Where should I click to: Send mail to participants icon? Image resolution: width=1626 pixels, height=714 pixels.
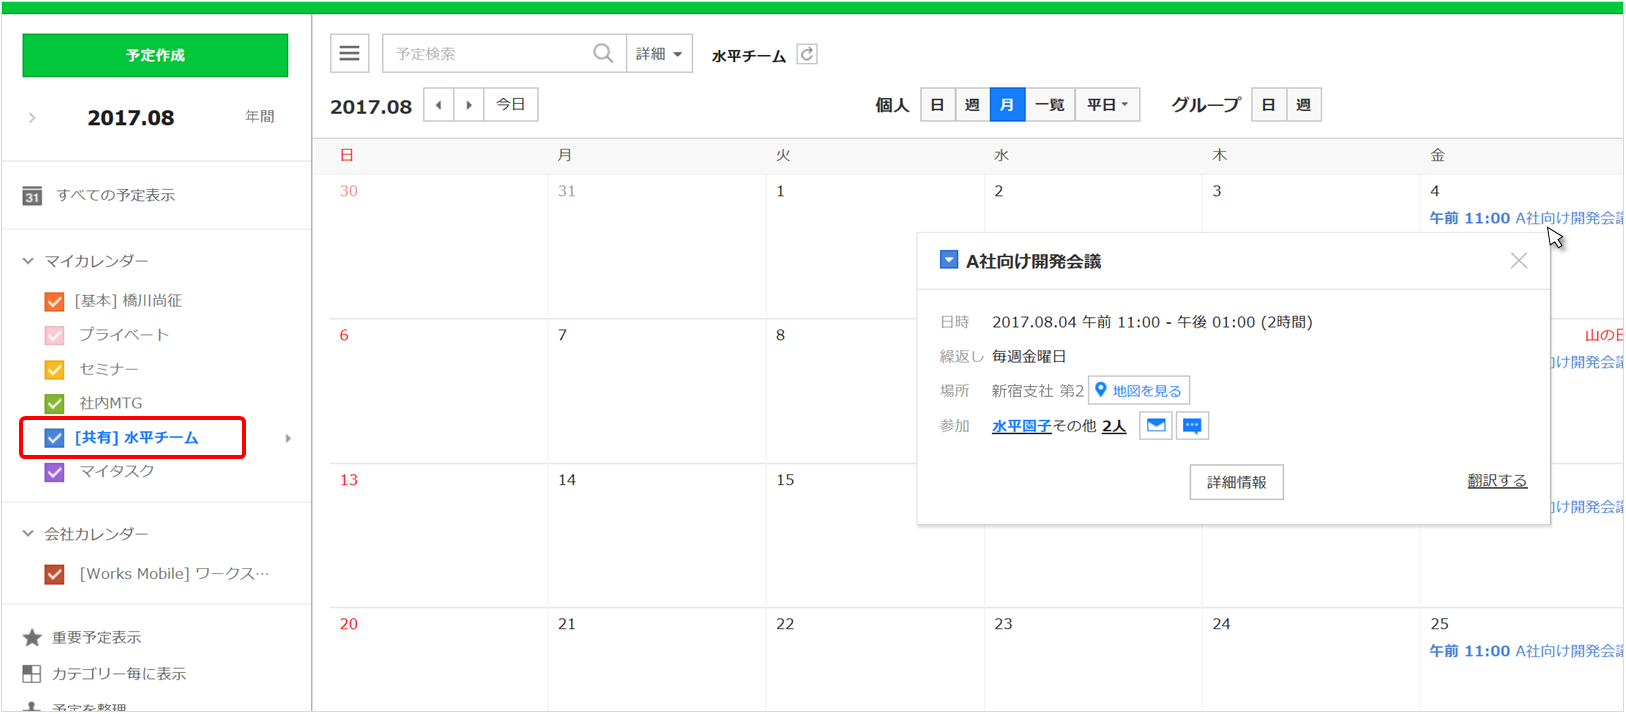pos(1156,426)
